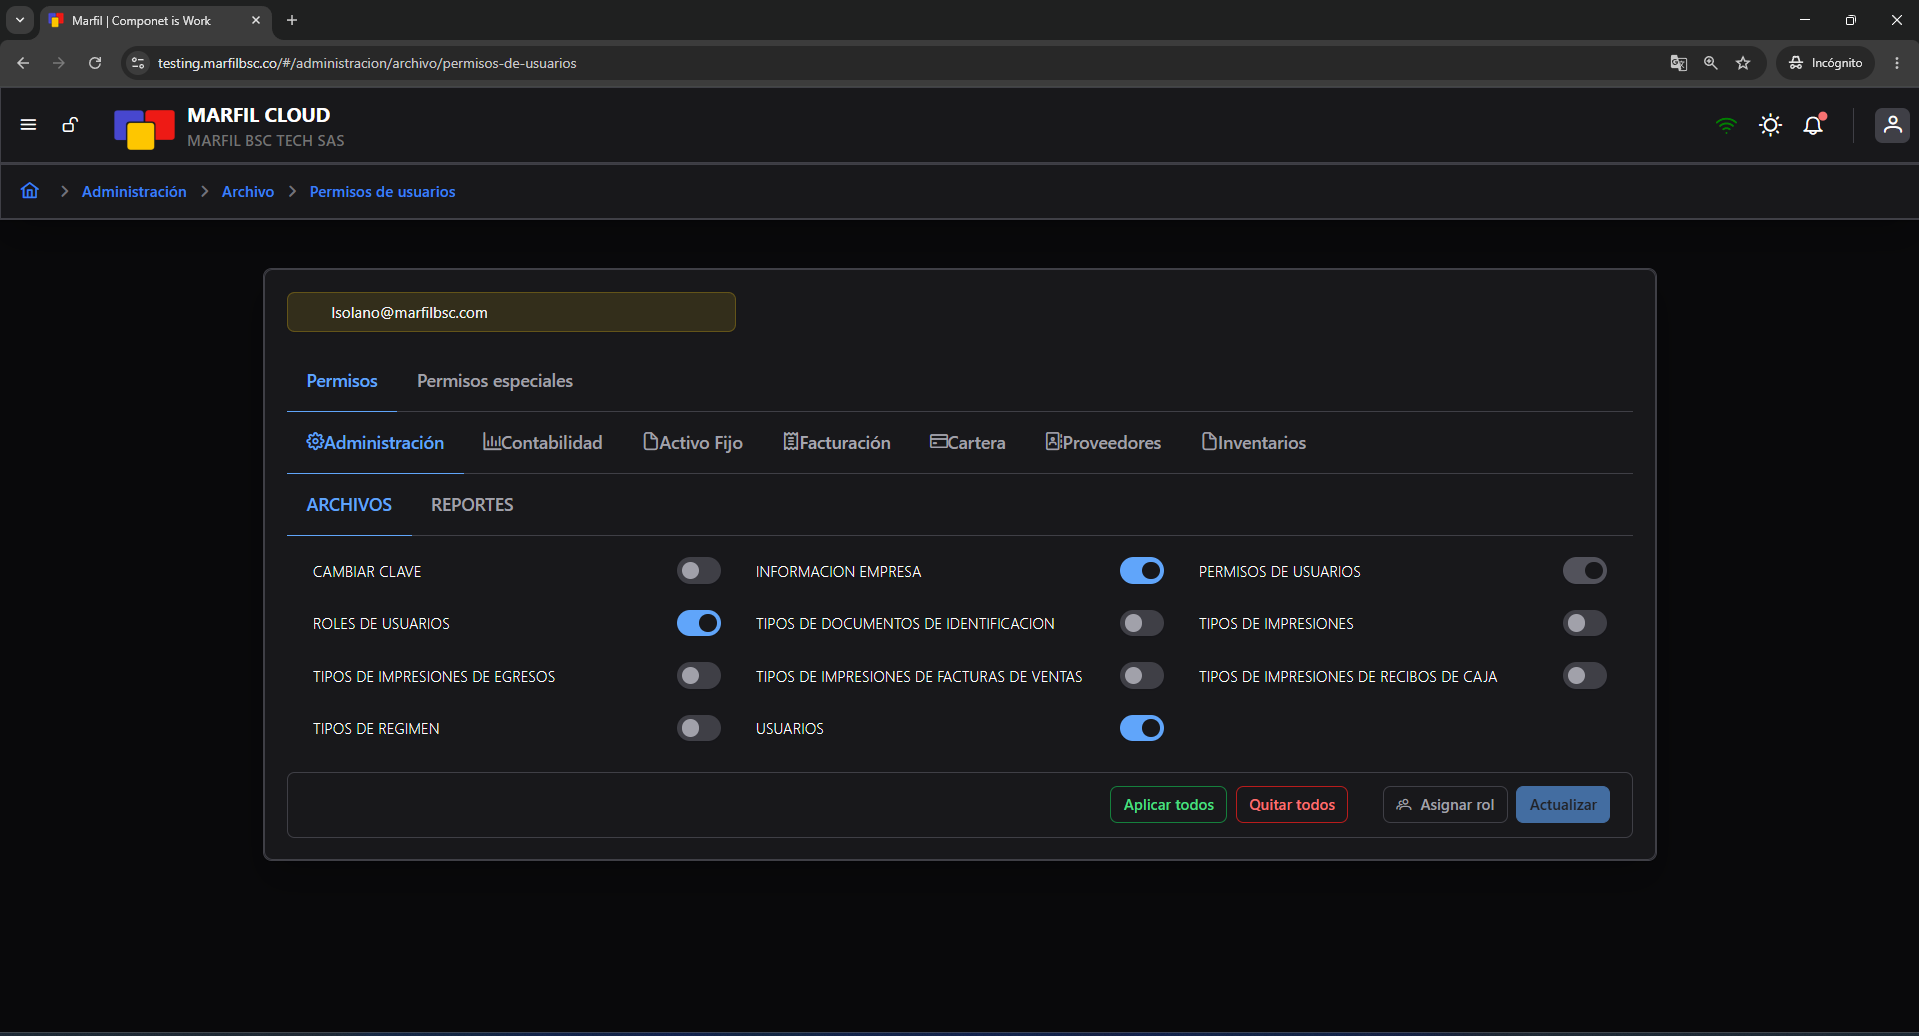
Task: Click the Asignar rol button
Action: coord(1445,805)
